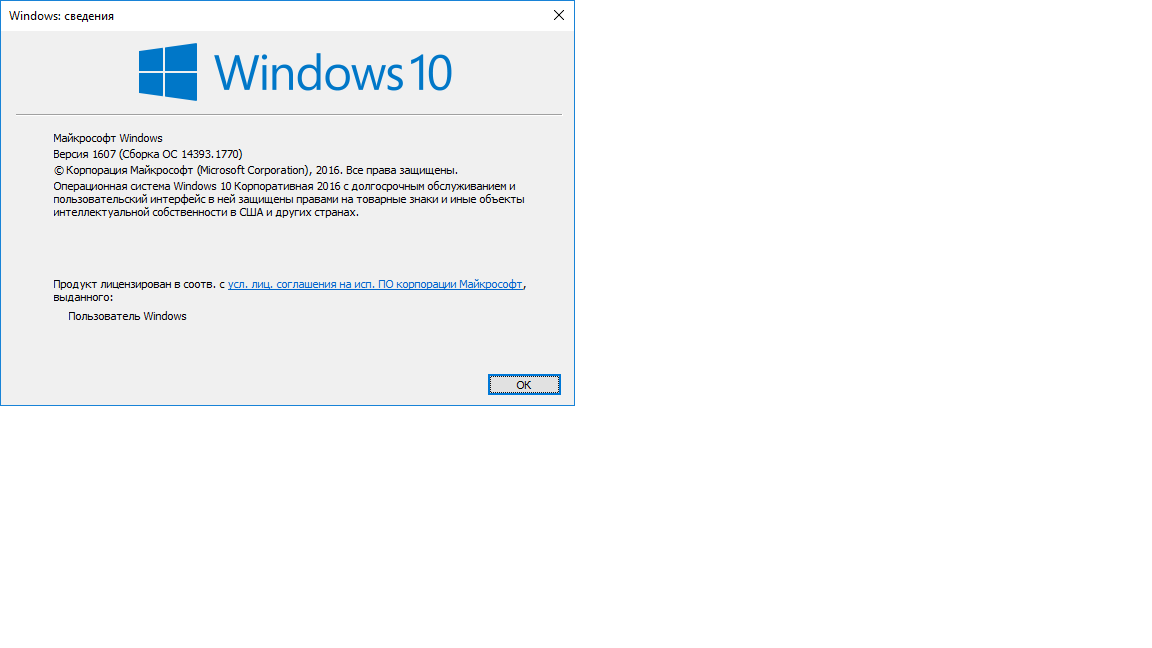The width and height of the screenshot is (1152, 648).
Task: Click the OK button
Action: pos(524,384)
